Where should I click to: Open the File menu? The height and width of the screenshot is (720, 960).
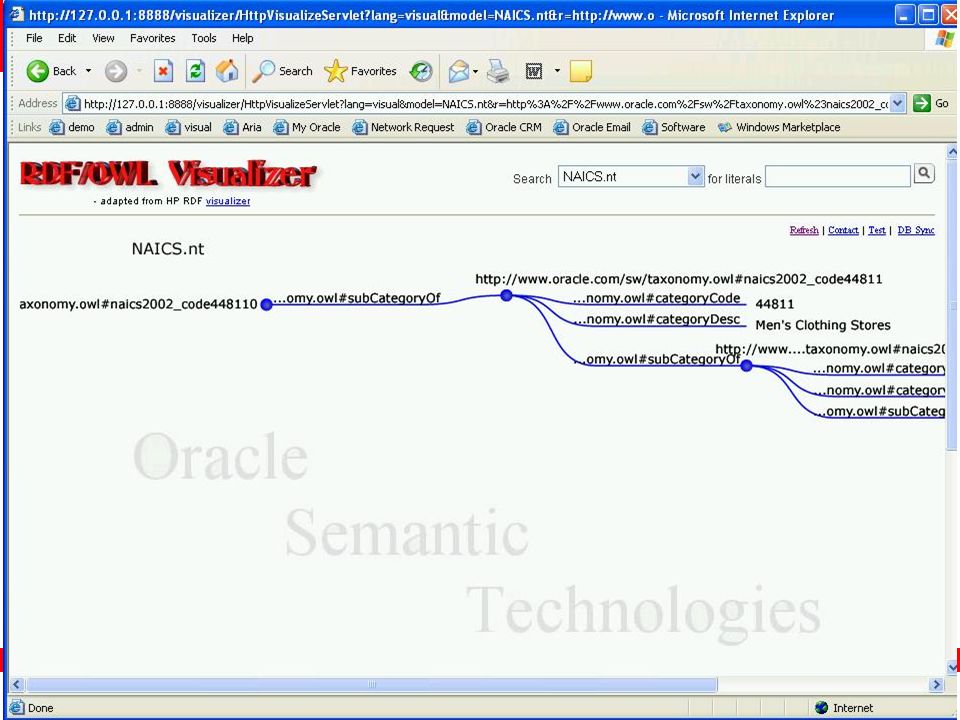pos(34,38)
